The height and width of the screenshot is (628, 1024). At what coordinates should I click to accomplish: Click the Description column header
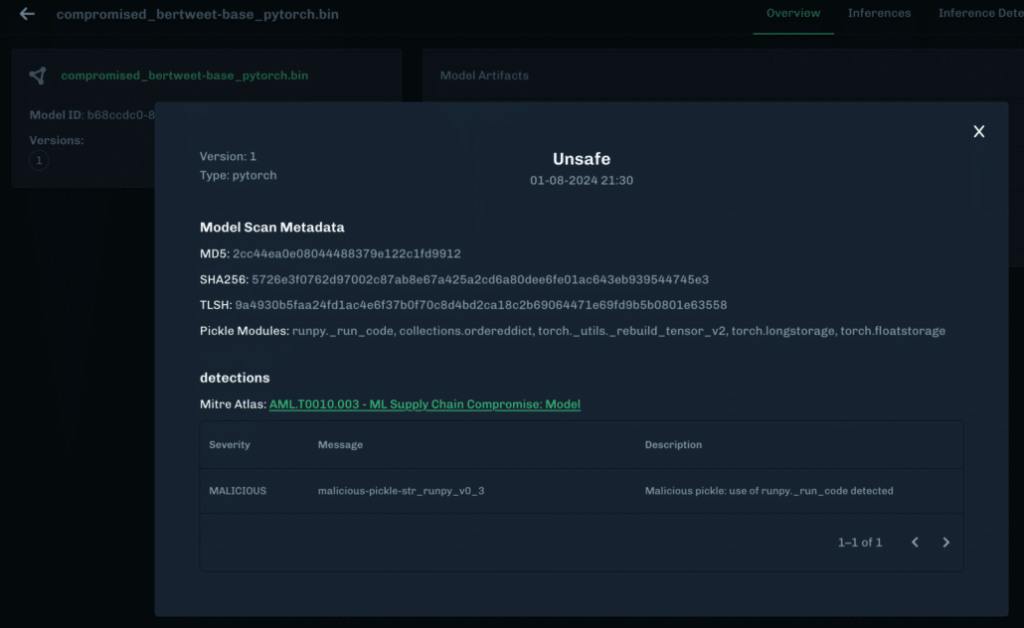673,444
